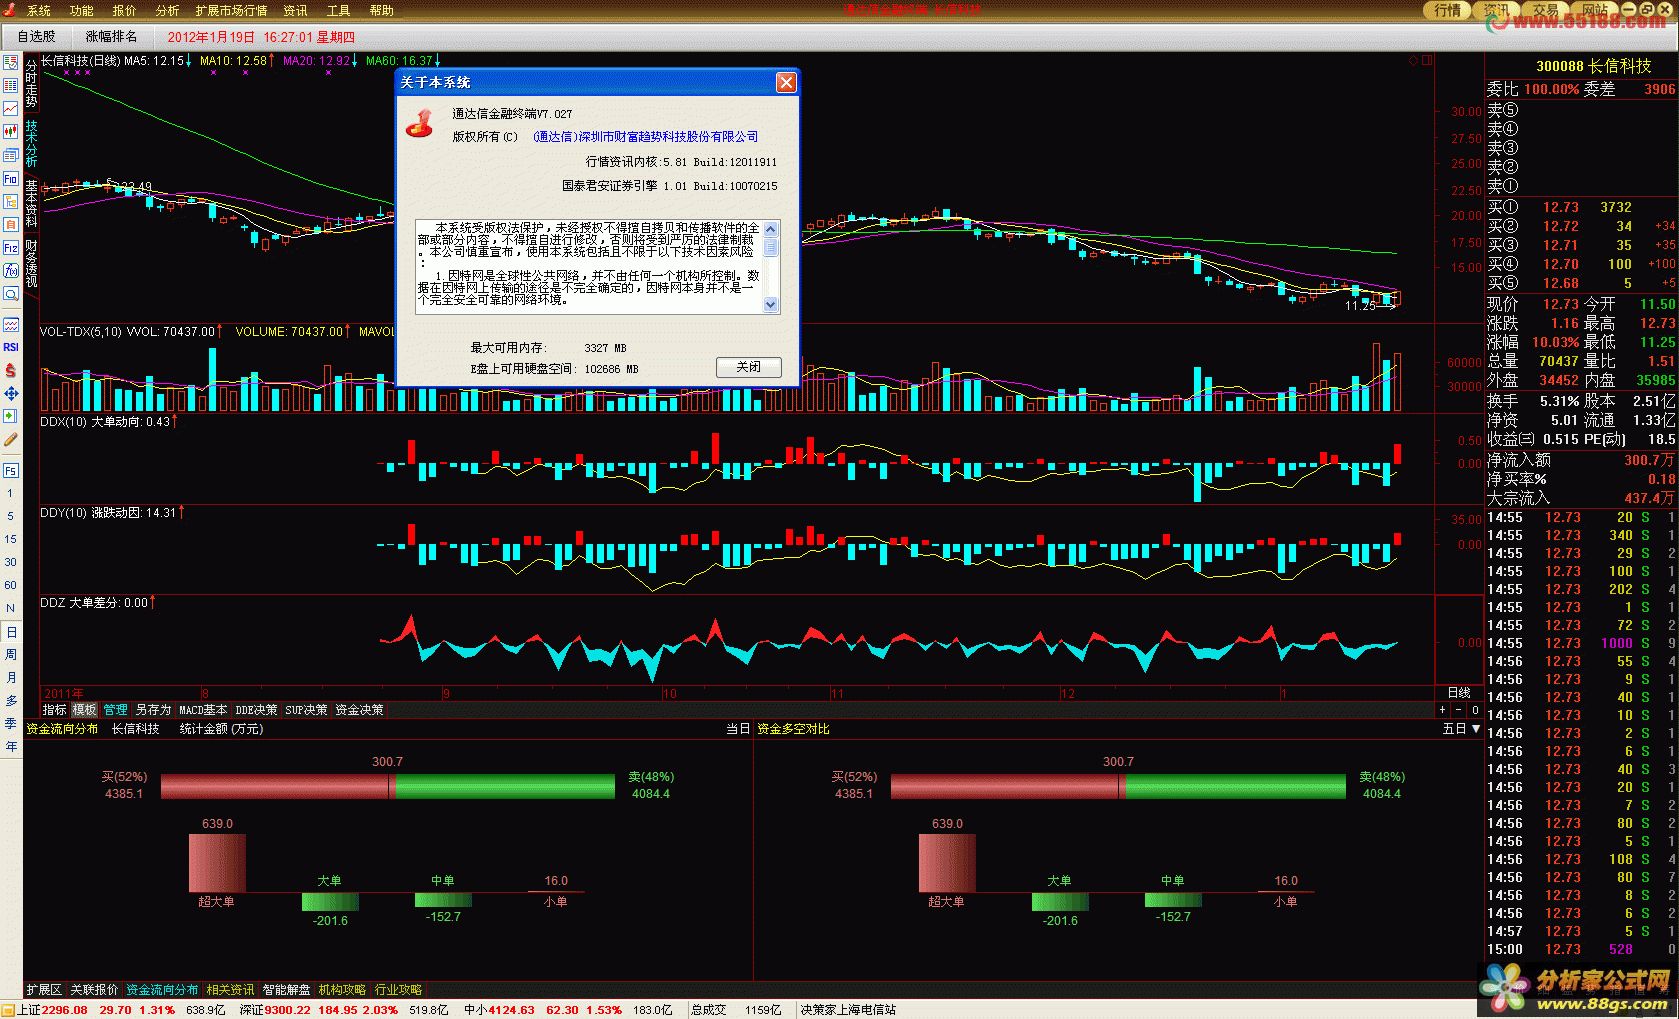The width and height of the screenshot is (1679, 1019).
Task: Click the stock title 300088 长信科技
Action: [1593, 66]
